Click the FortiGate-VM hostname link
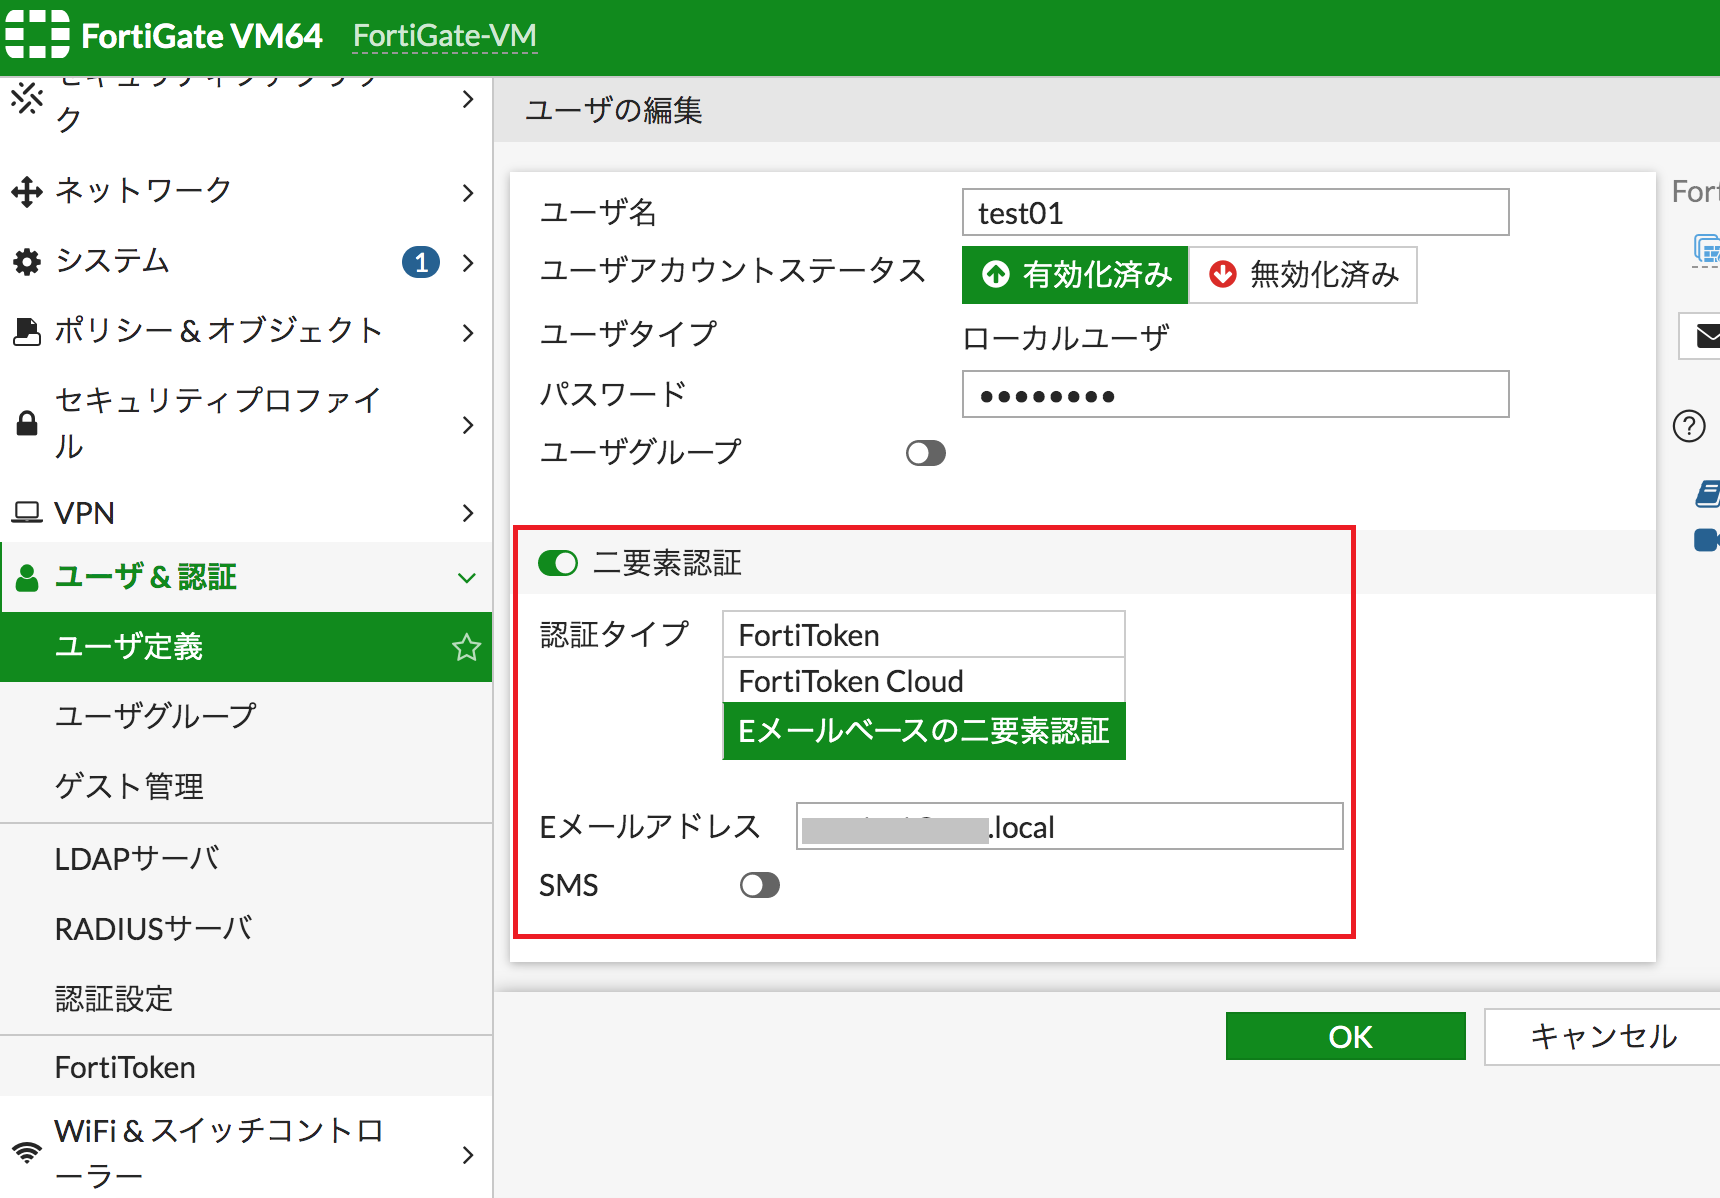1720x1198 pixels. point(445,36)
